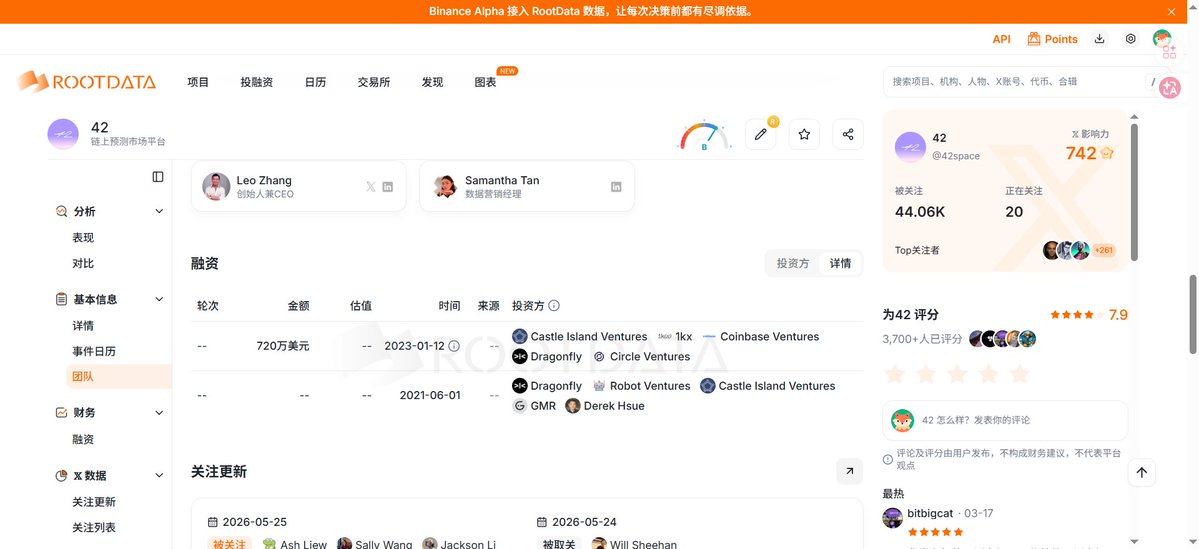Click the page vertical scrollbar
This screenshot has width=1199, height=549.
[x=1194, y=313]
